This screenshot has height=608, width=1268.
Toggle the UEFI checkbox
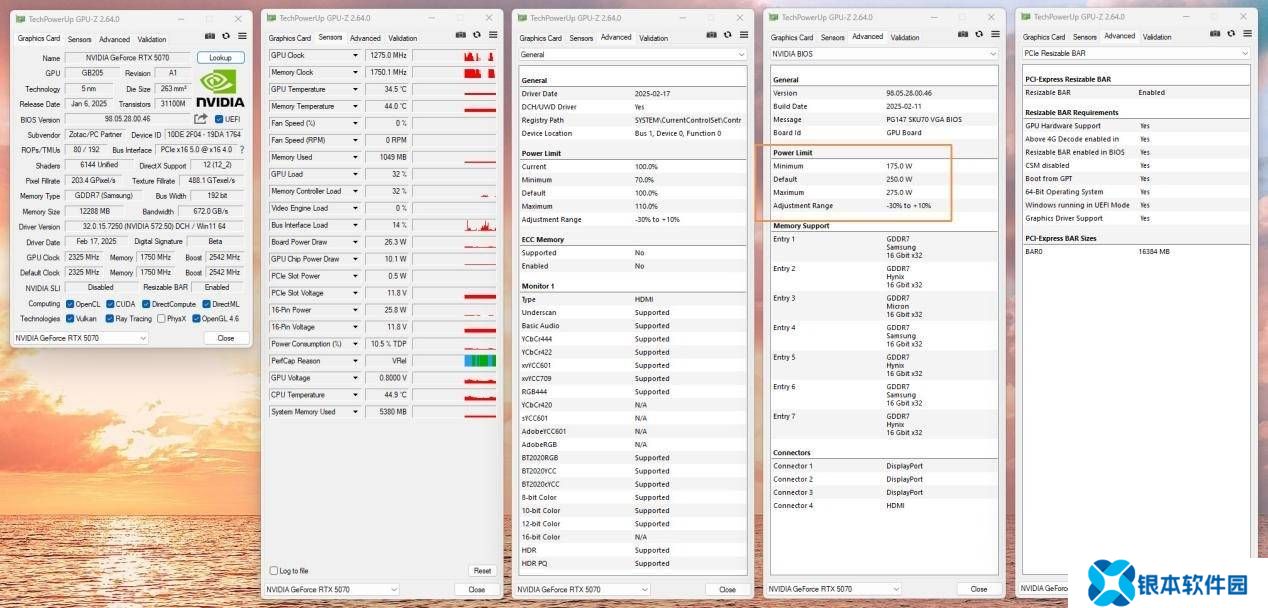tap(219, 119)
